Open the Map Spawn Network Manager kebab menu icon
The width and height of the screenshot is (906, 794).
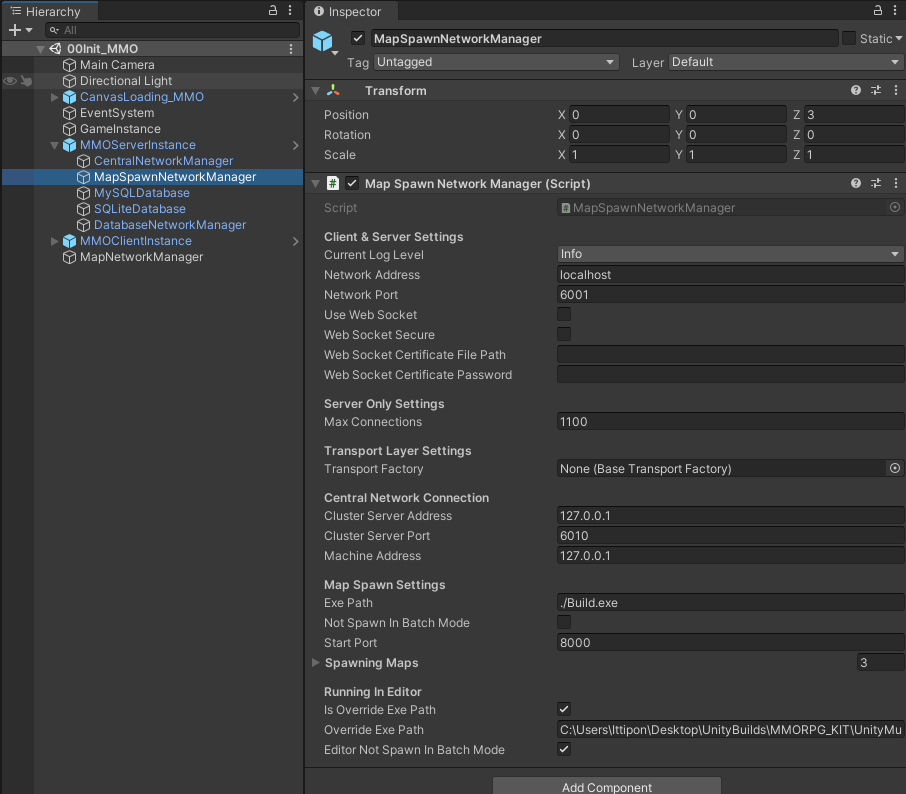point(895,183)
